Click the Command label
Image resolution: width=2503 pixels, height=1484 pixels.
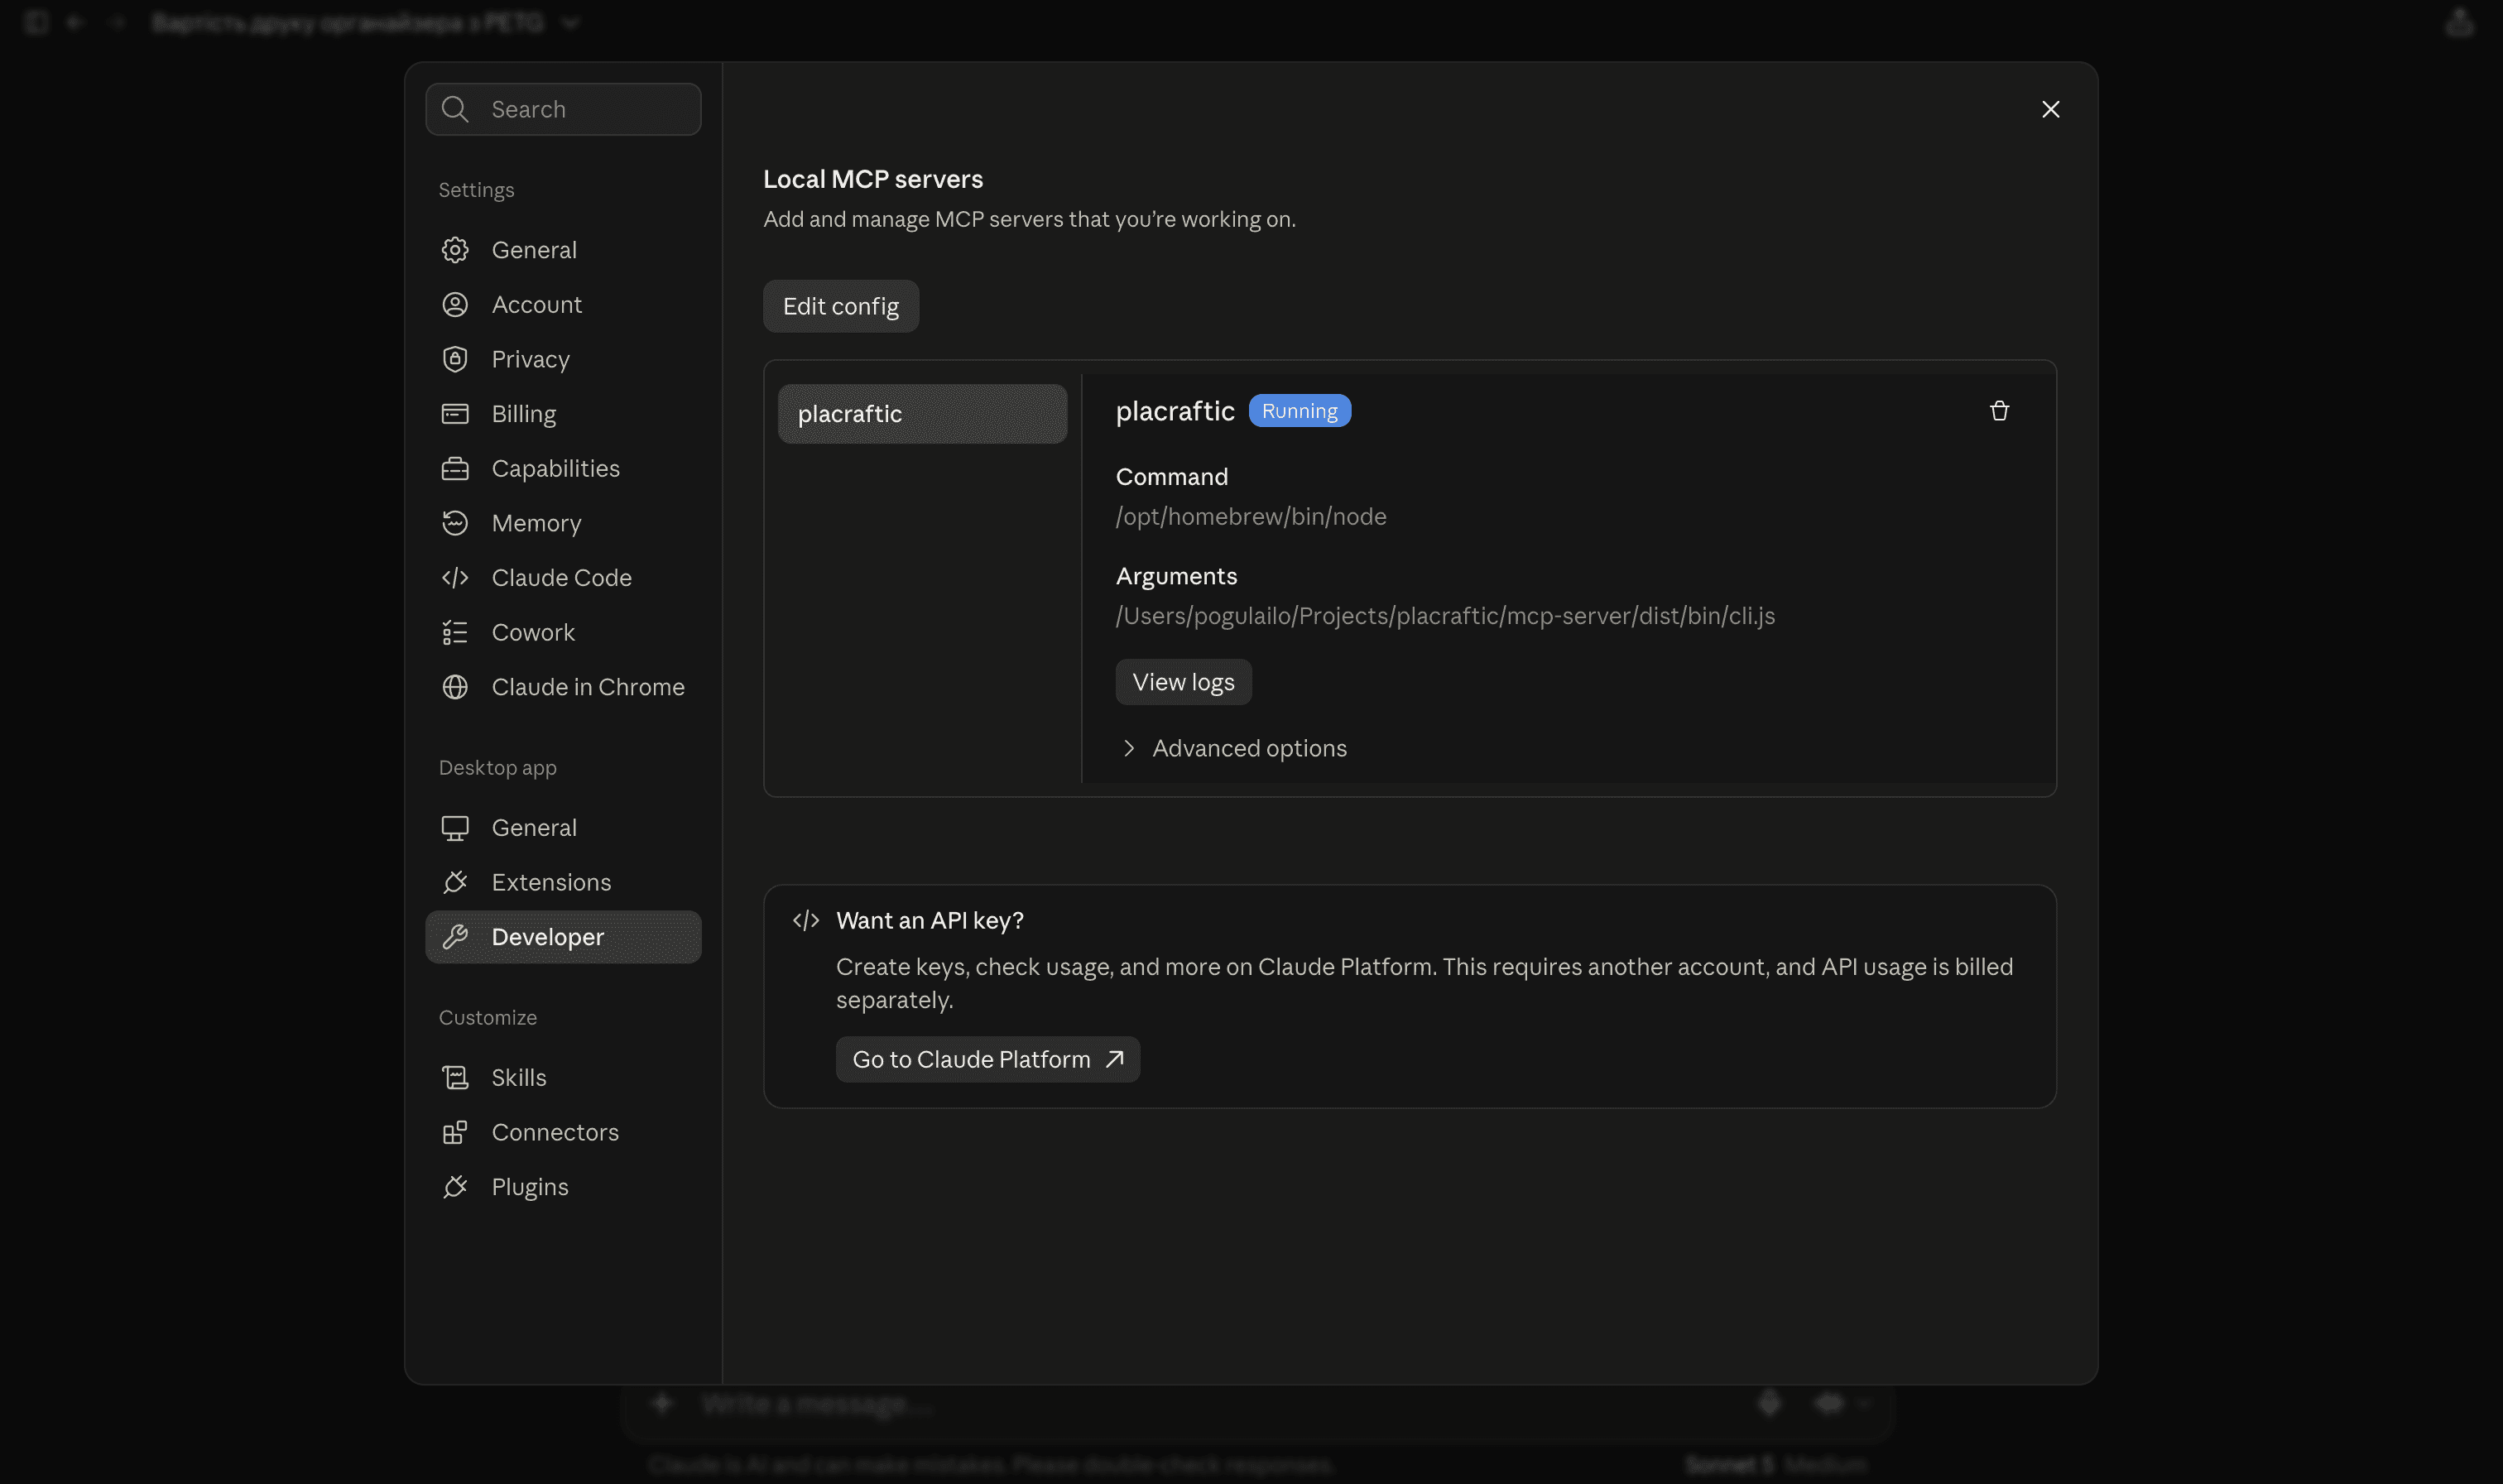(1172, 477)
